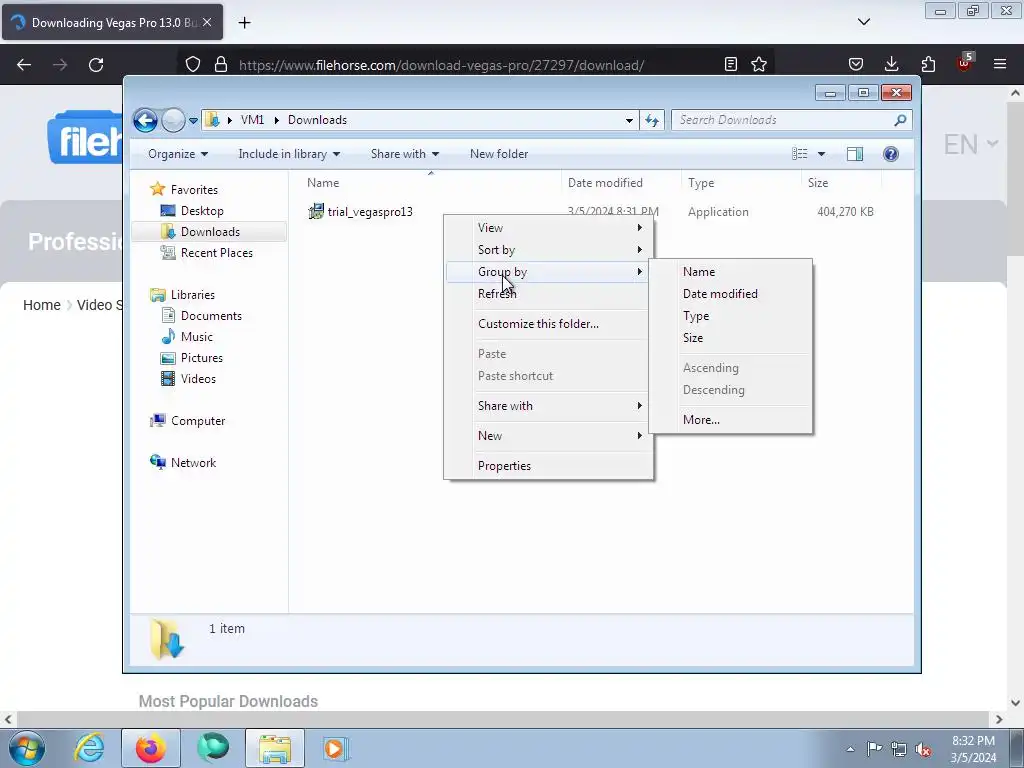The image size is (1024, 768).
Task: Click the Windows Media Player taskbar icon
Action: (336, 748)
